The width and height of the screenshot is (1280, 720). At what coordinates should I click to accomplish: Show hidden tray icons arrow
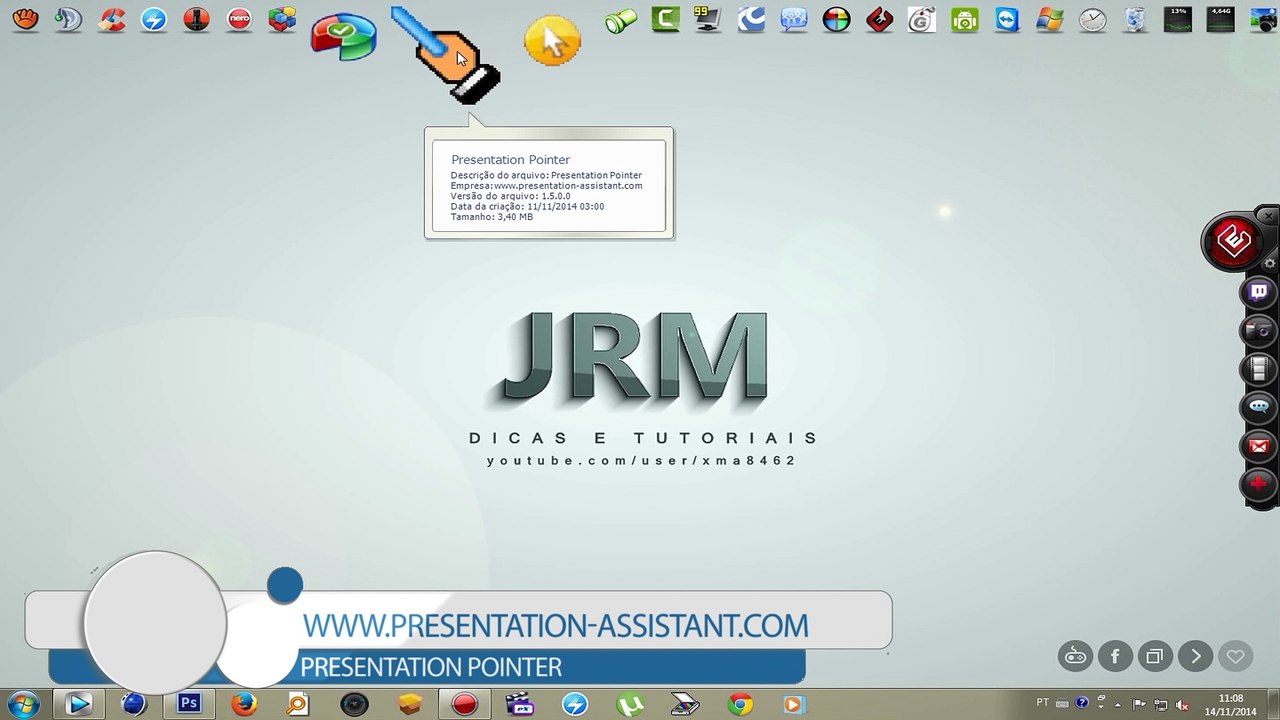[1120, 704]
